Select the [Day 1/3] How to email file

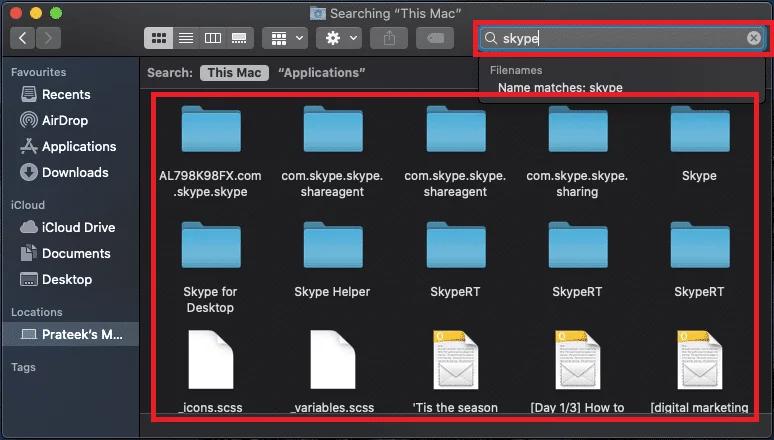(x=578, y=372)
